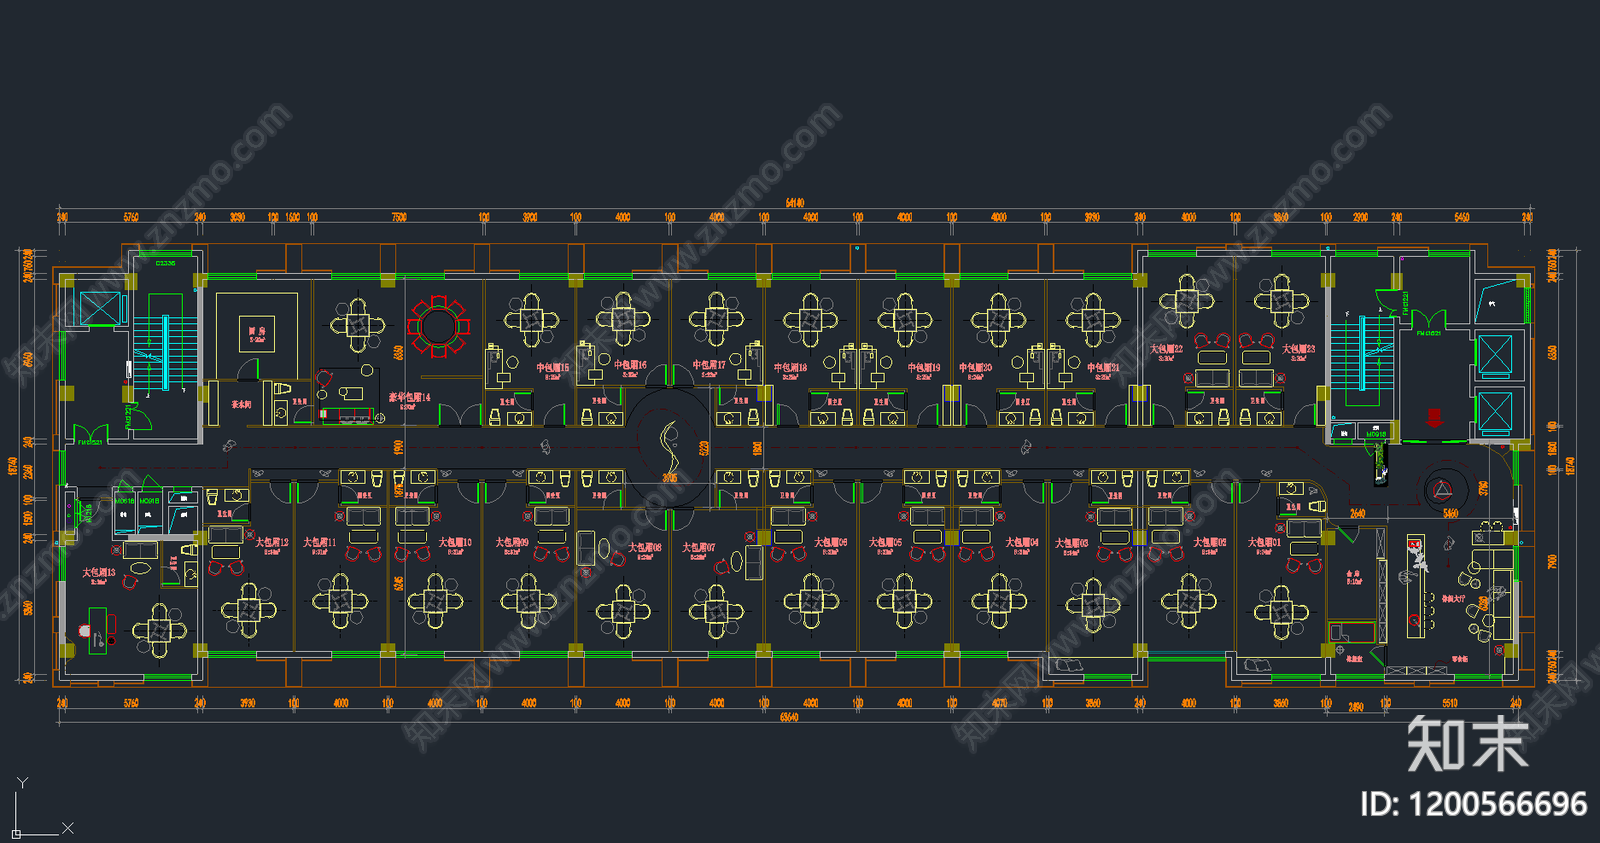Select the red triangle symbol in the reception circle
1600x843 pixels.
[1441, 490]
